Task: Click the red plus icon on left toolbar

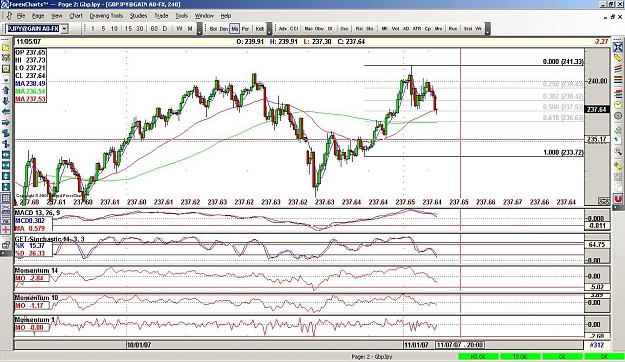Action: click(6, 230)
